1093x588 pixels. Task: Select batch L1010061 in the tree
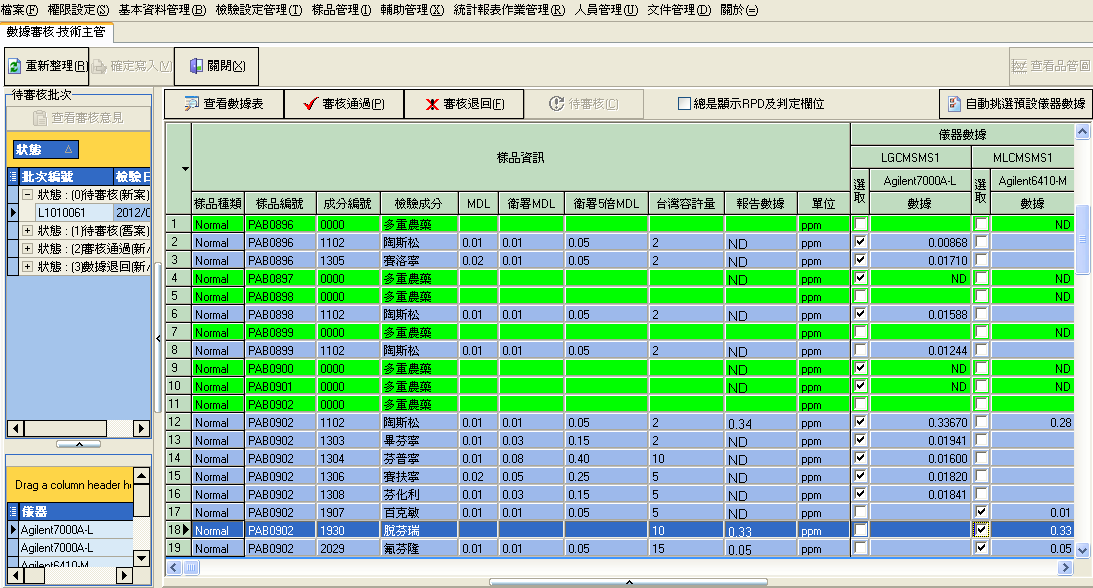click(74, 212)
